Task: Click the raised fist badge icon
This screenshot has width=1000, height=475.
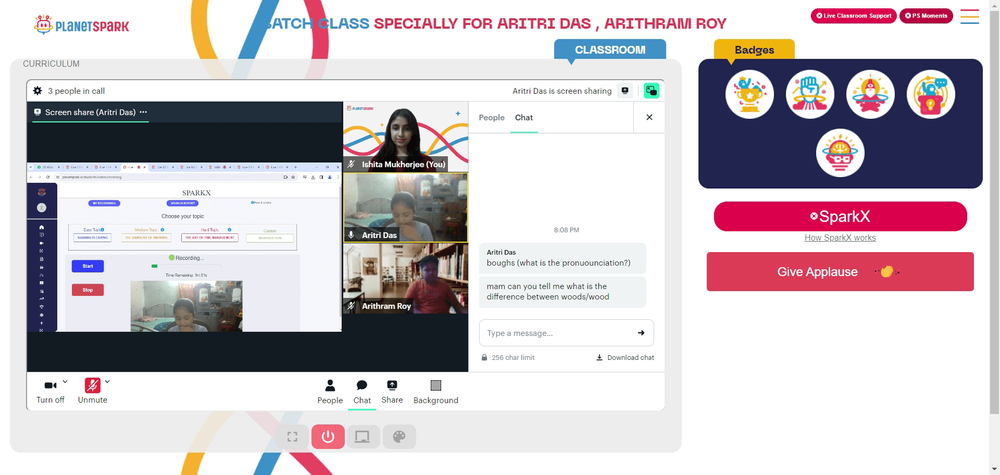Action: pyautogui.click(x=810, y=94)
